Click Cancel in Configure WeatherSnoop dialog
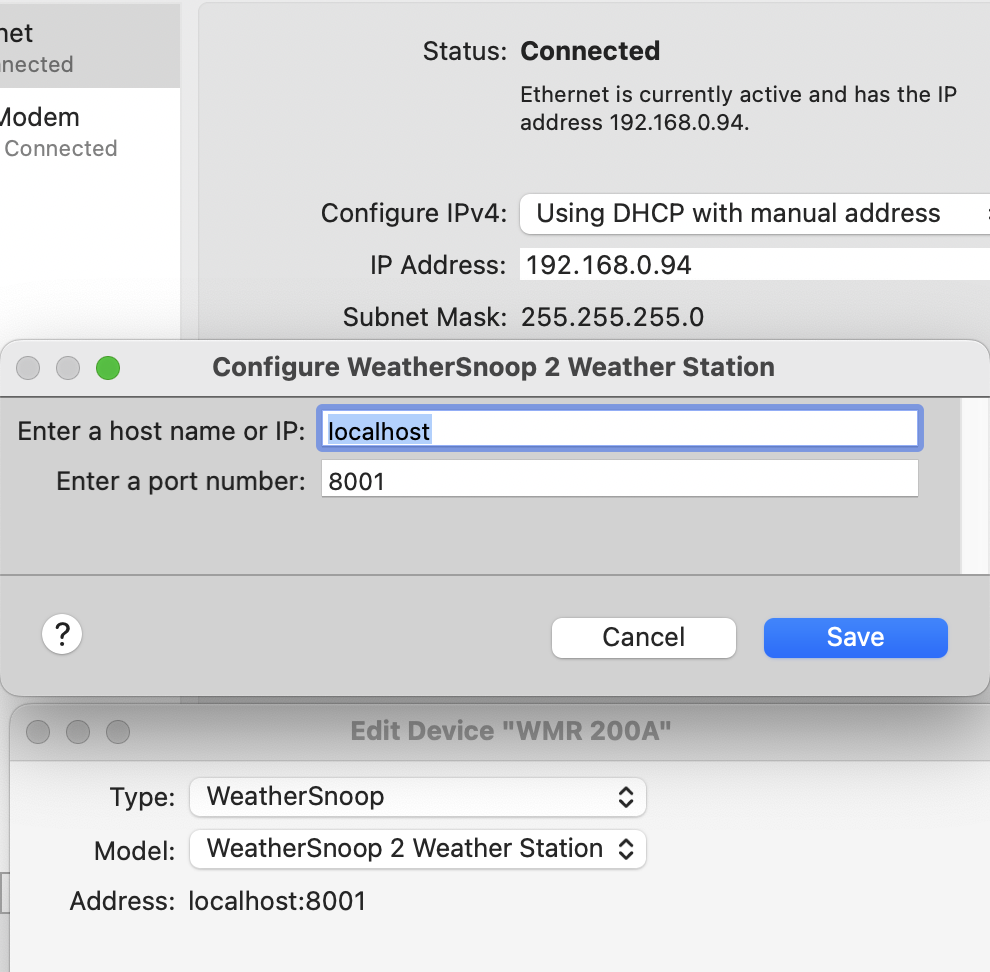990x972 pixels. pyautogui.click(x=643, y=637)
